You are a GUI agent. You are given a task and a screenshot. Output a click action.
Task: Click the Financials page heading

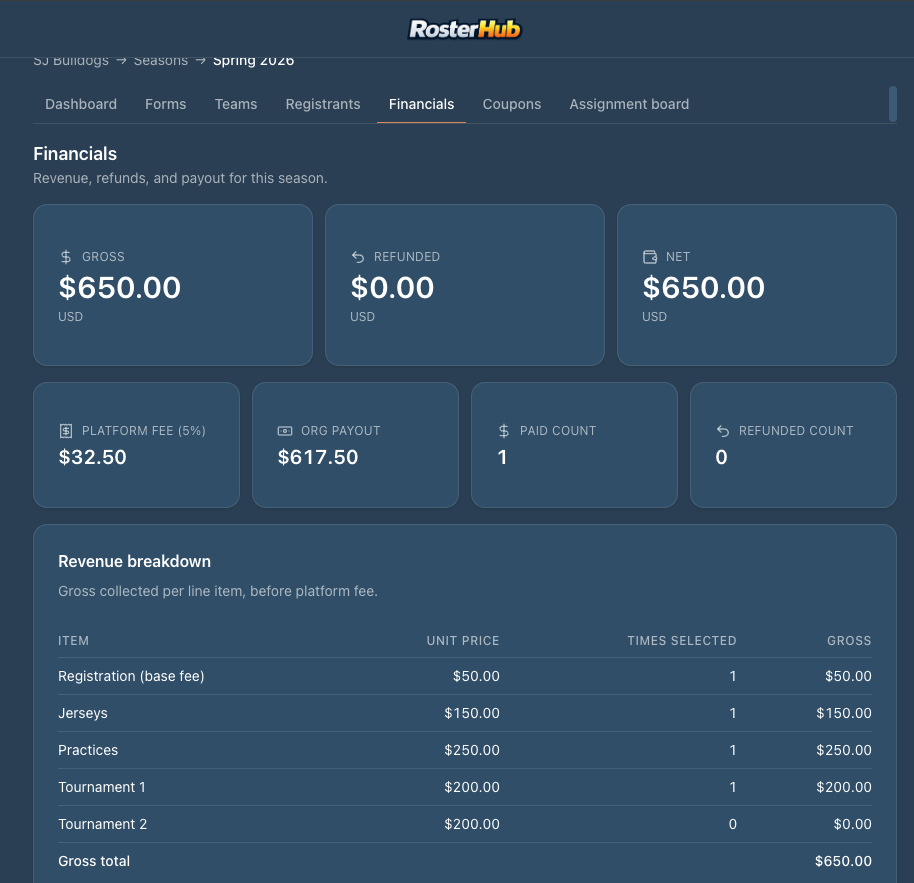75,154
